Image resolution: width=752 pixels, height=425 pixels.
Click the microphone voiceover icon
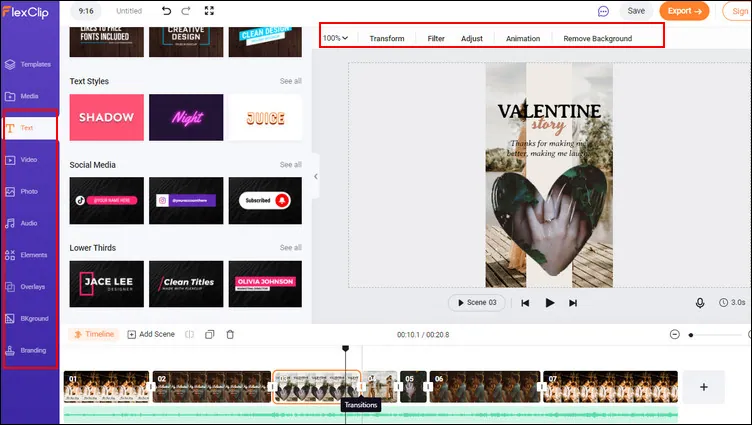tap(700, 303)
